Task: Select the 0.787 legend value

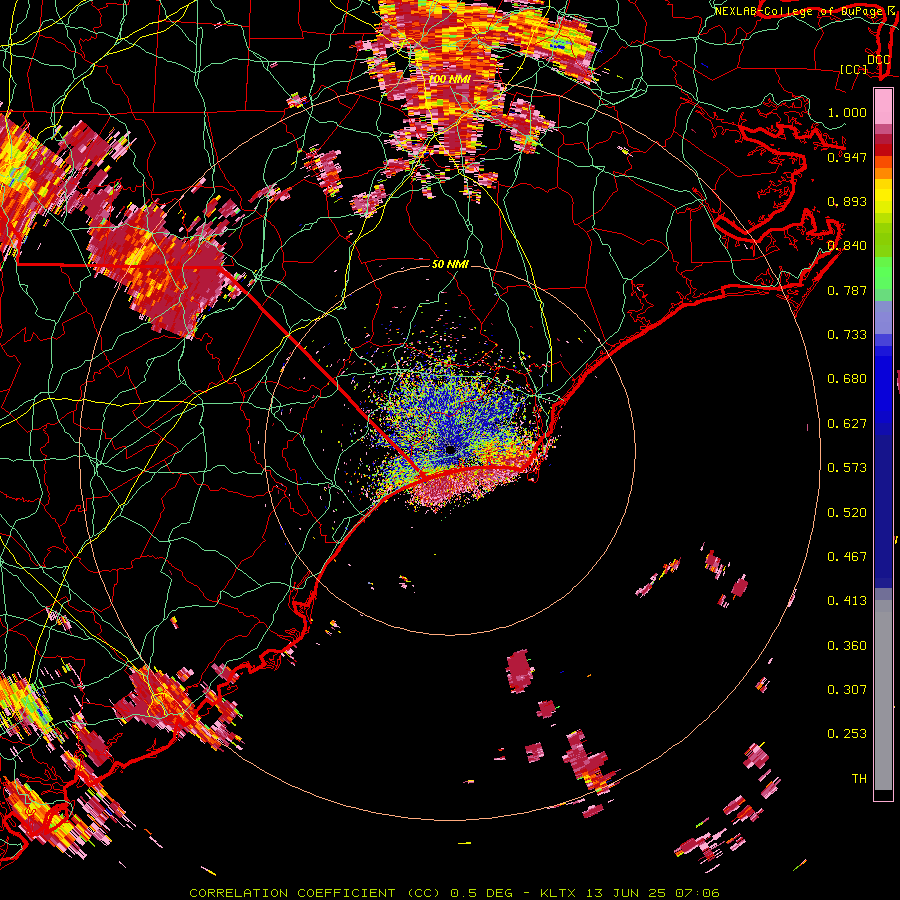Action: [x=847, y=290]
